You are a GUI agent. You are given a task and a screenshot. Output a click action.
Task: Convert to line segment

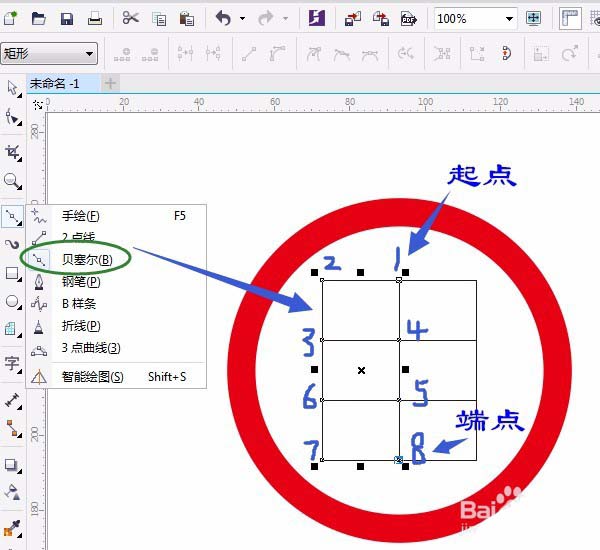249,54
